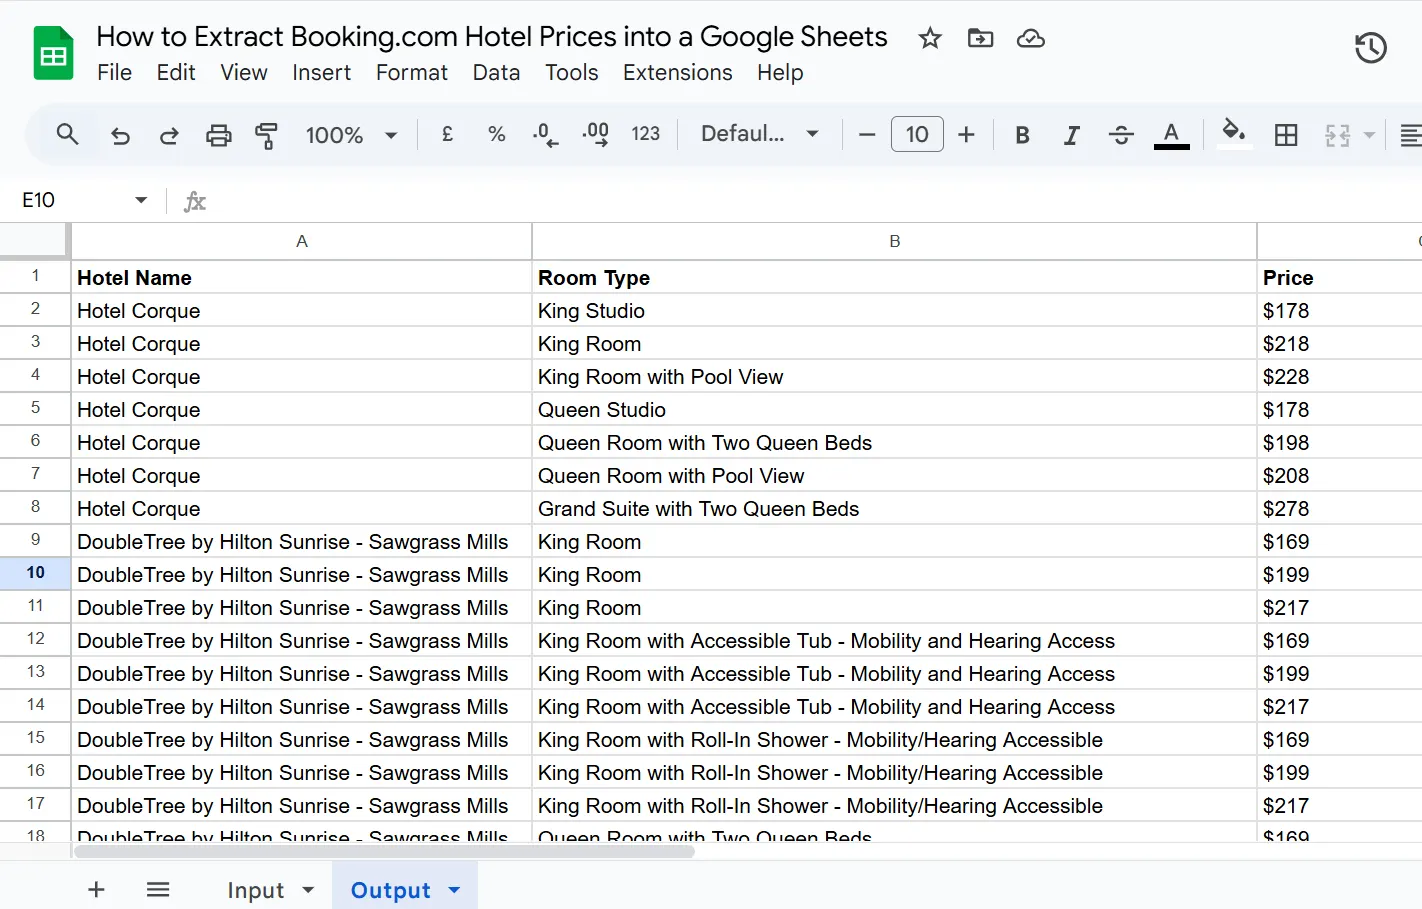
Task: Open the text color picker
Action: click(x=1171, y=135)
